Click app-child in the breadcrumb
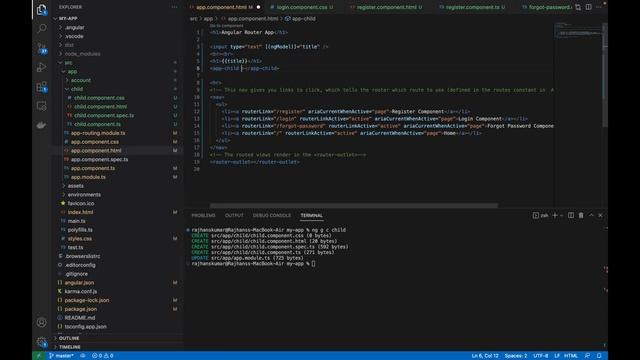 (300, 19)
